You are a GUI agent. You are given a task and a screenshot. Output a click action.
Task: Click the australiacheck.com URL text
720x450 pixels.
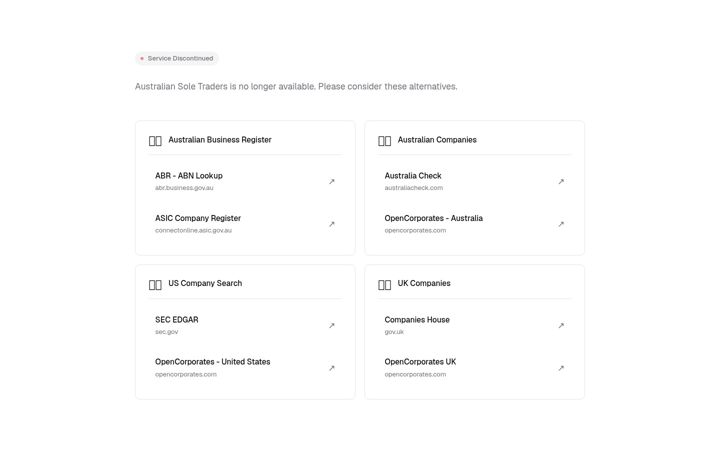pos(414,188)
